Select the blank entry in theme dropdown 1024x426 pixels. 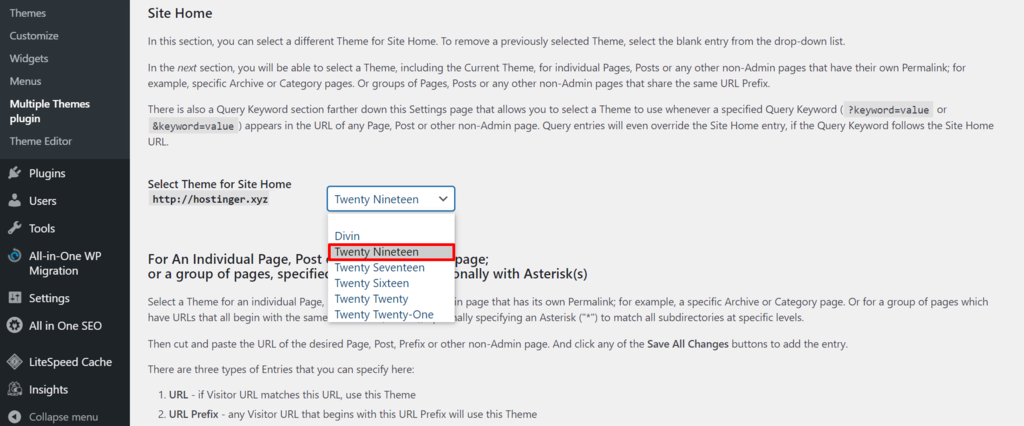point(390,221)
